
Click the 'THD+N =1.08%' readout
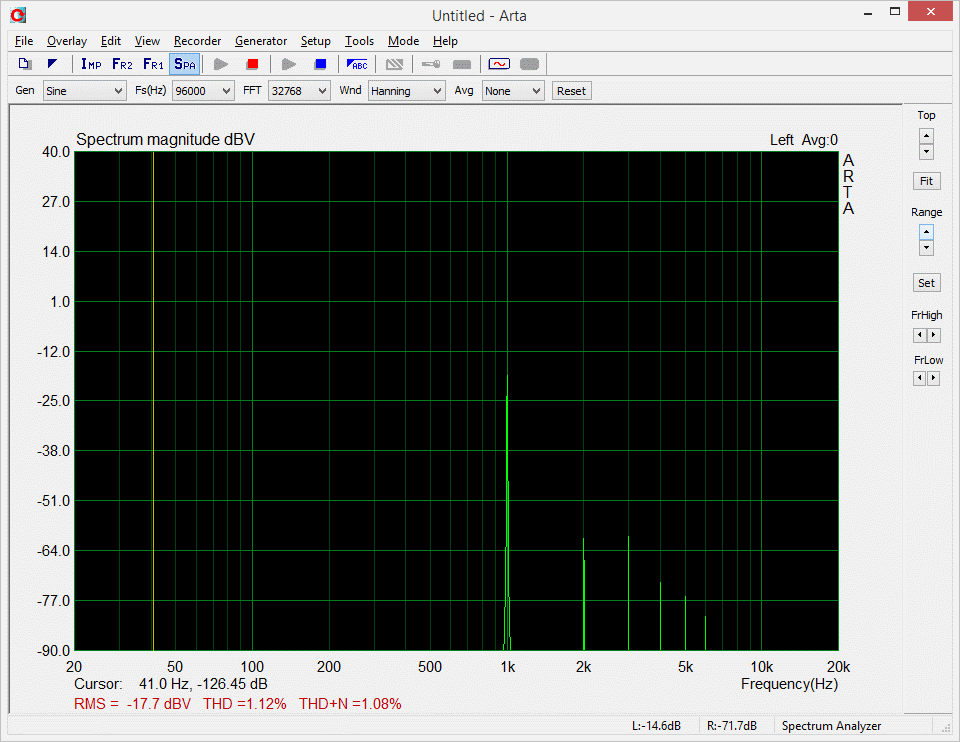click(350, 704)
